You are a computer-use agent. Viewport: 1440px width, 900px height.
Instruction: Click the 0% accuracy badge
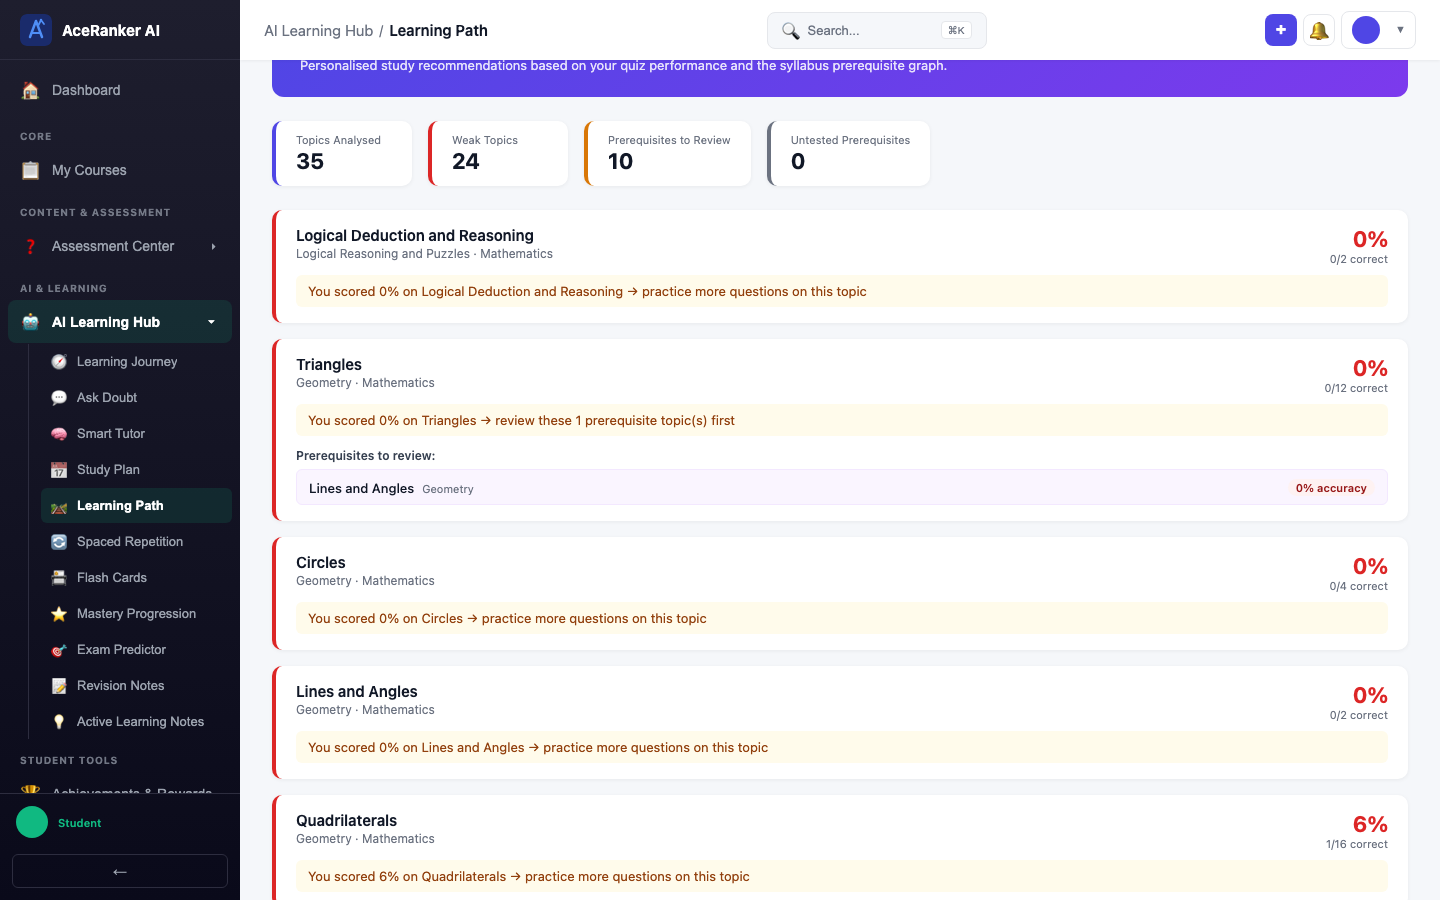point(1331,488)
